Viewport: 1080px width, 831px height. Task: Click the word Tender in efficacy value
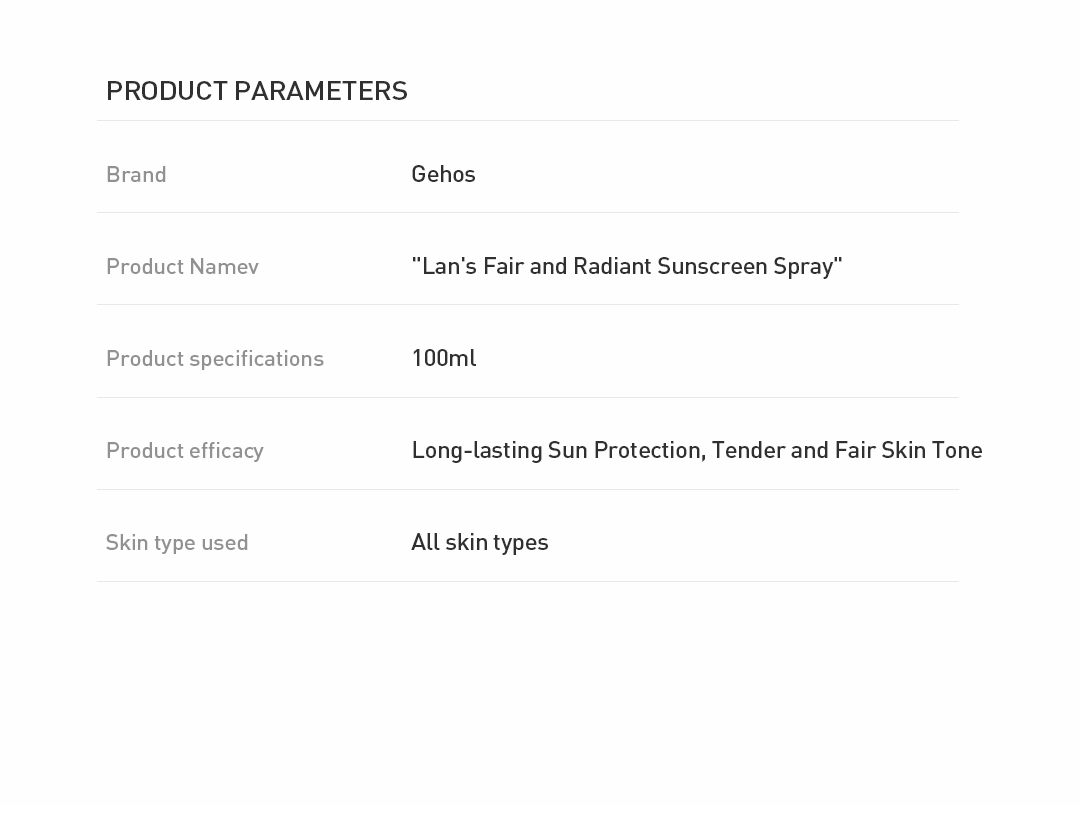click(x=748, y=450)
